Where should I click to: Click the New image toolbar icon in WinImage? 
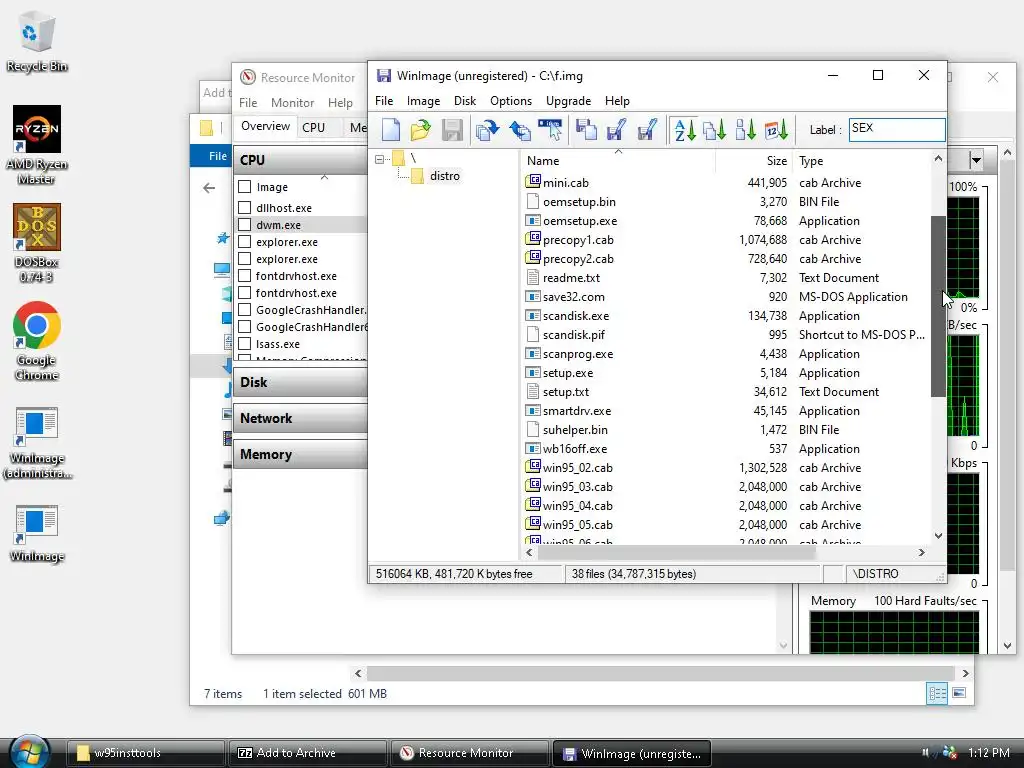(391, 129)
